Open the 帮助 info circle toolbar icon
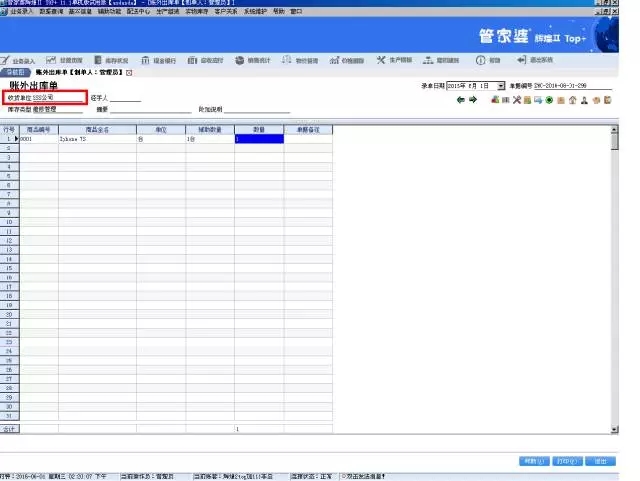The width and height of the screenshot is (640, 481). click(x=488, y=60)
